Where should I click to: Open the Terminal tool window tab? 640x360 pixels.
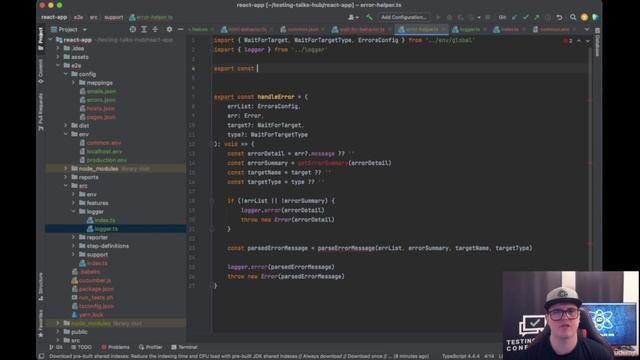pos(184,347)
